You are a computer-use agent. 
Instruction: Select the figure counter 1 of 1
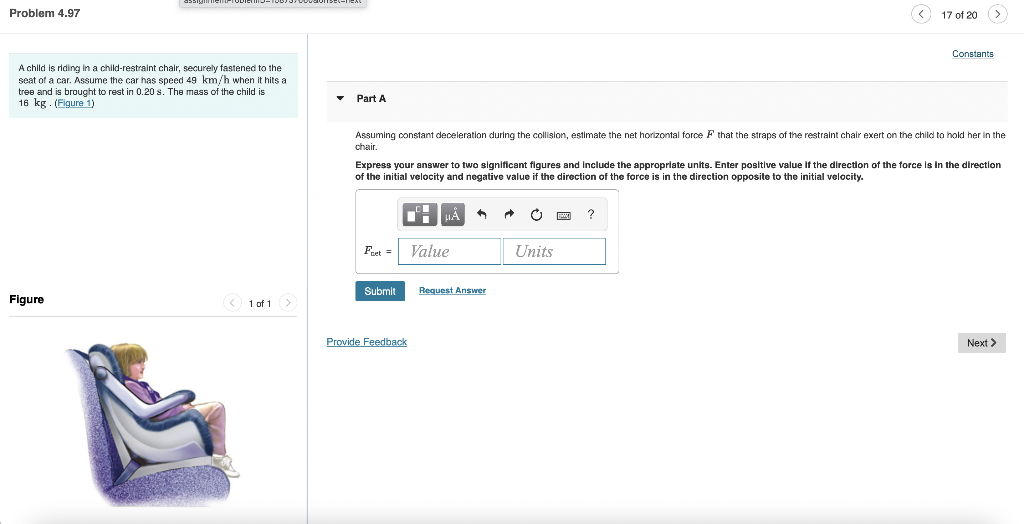[x=260, y=304]
